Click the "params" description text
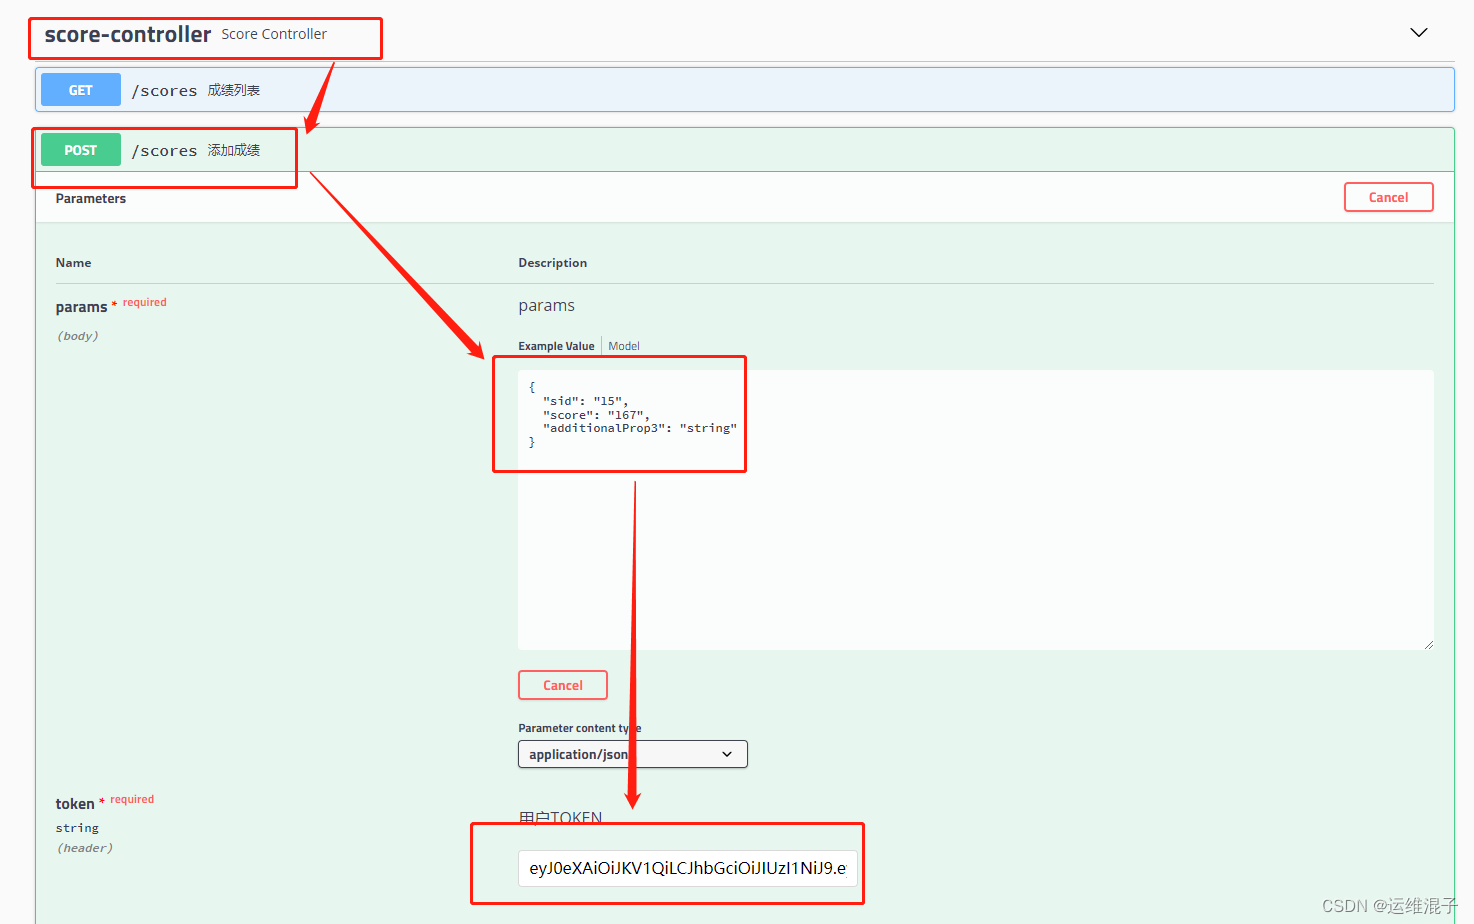This screenshot has height=924, width=1474. [546, 306]
